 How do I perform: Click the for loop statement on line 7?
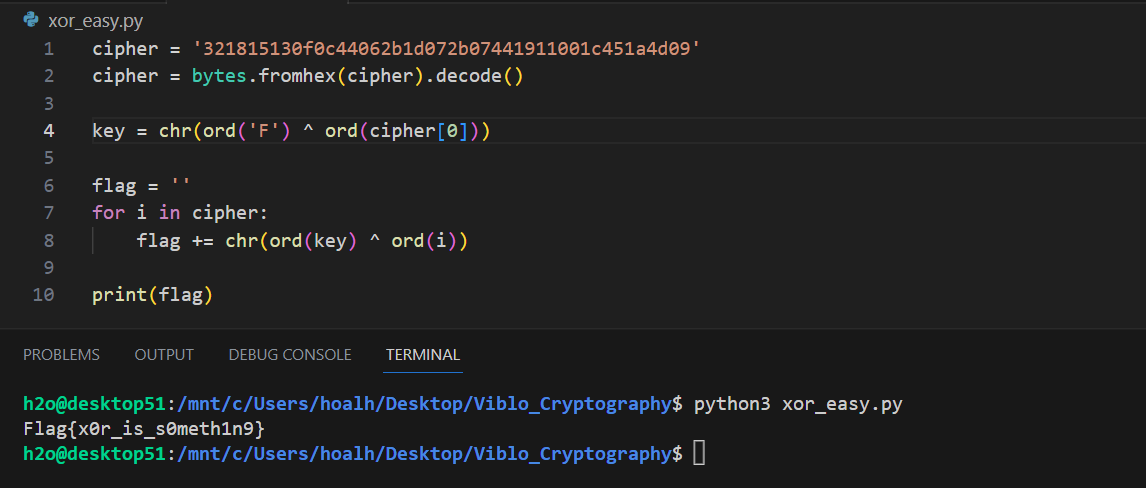tap(181, 213)
